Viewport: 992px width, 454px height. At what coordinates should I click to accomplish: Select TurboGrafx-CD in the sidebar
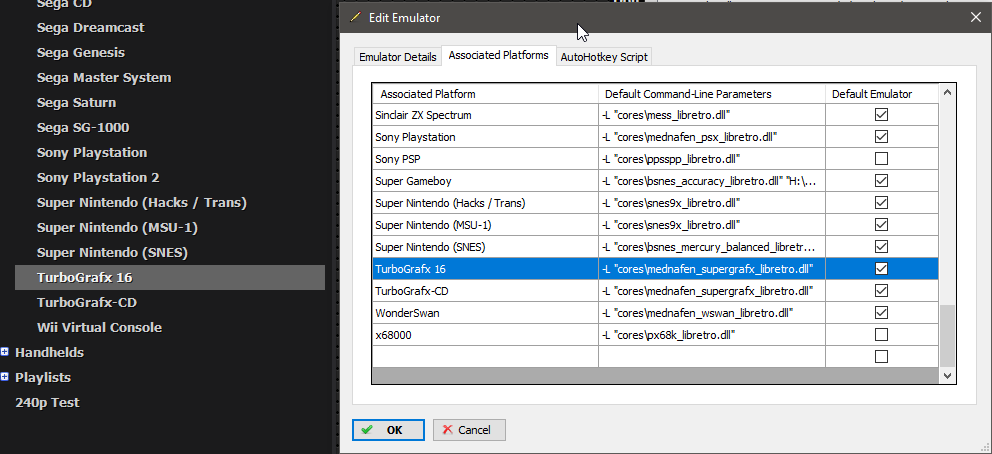87,303
